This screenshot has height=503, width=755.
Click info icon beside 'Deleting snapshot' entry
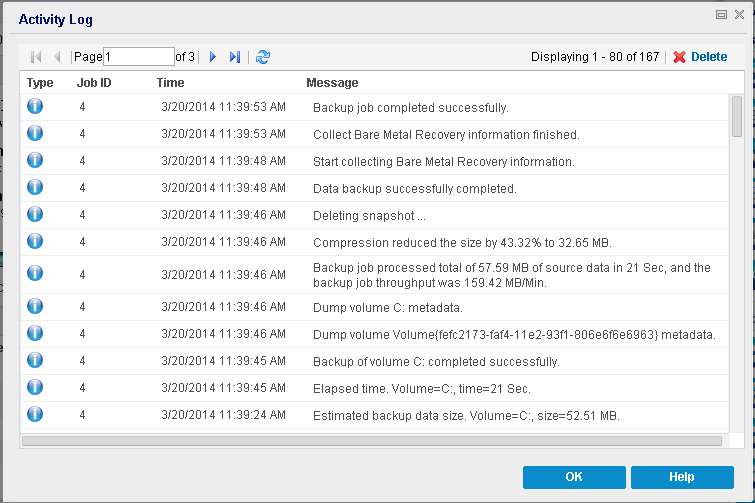coord(35,215)
